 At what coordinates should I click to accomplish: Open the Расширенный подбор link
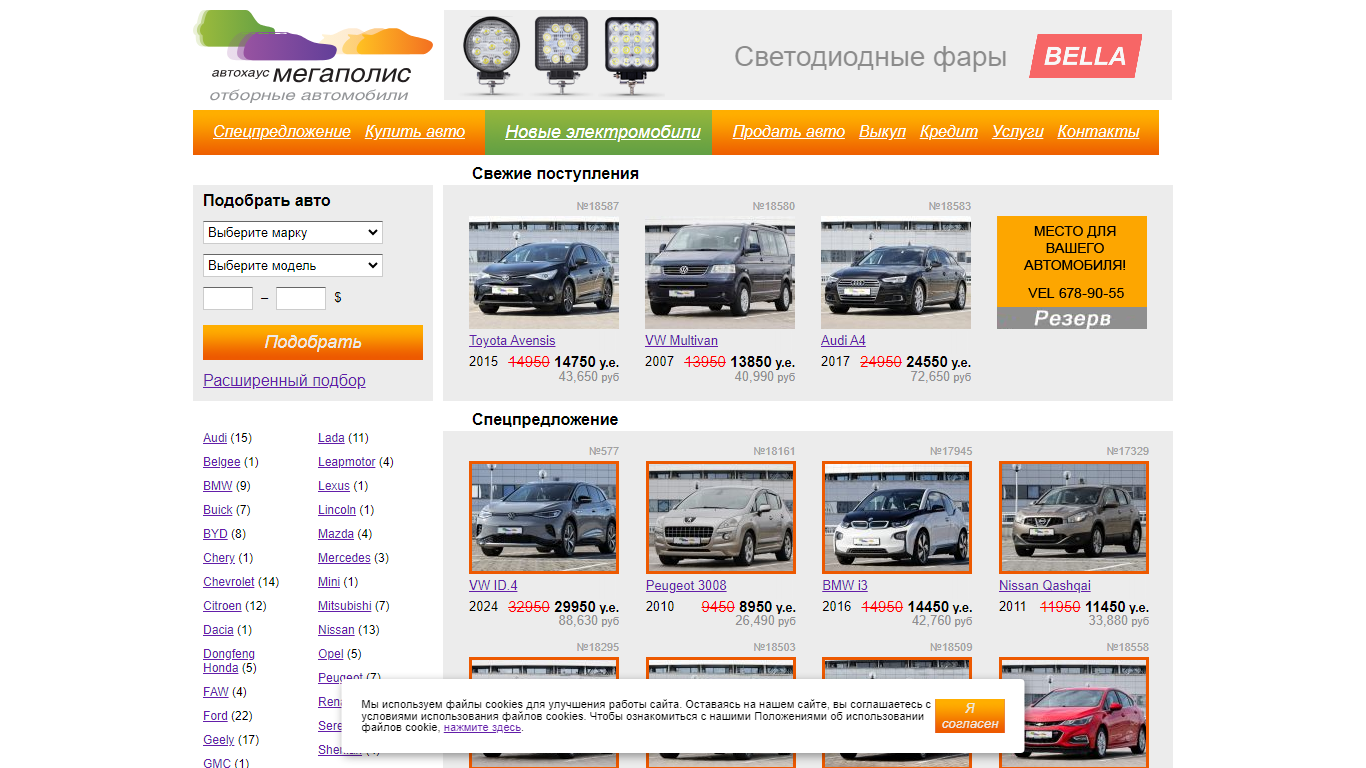pos(284,380)
